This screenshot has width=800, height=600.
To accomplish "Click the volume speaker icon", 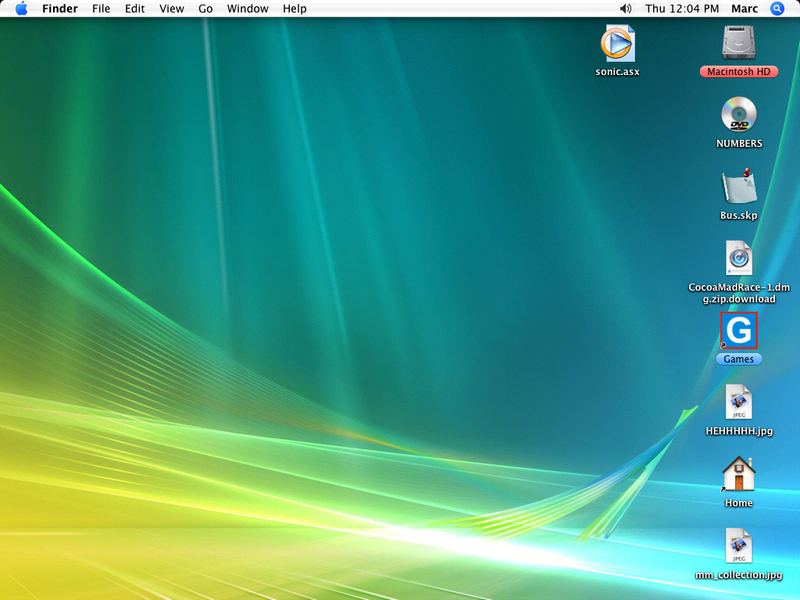I will [x=626, y=9].
